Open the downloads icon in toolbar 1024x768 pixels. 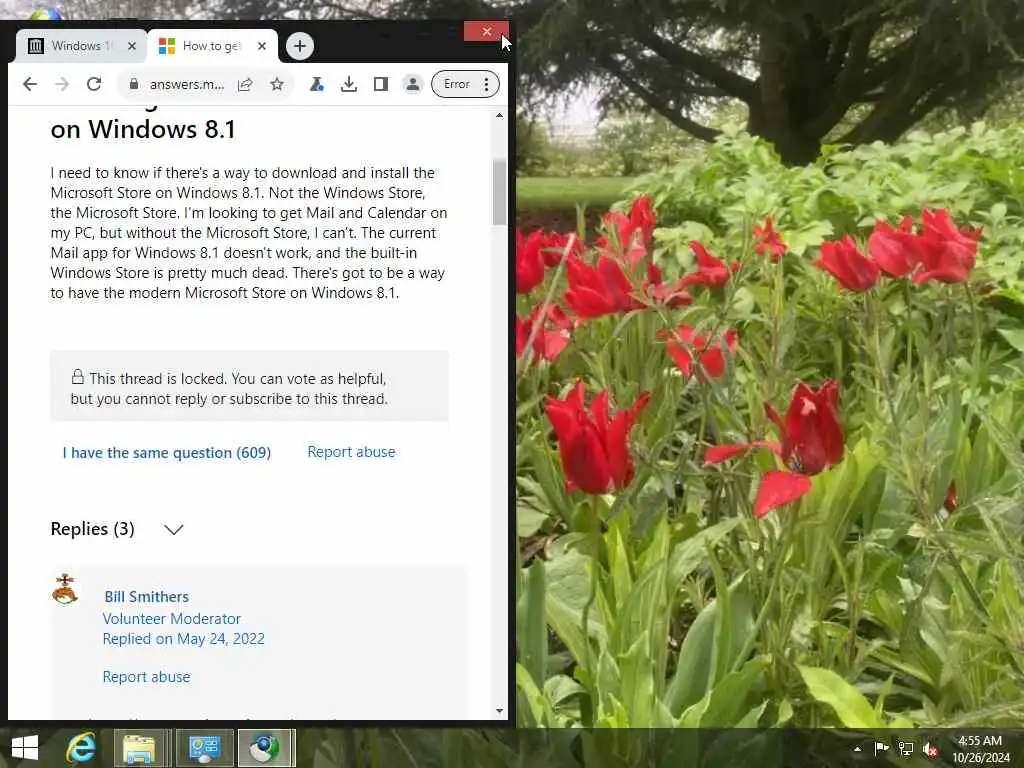[349, 84]
